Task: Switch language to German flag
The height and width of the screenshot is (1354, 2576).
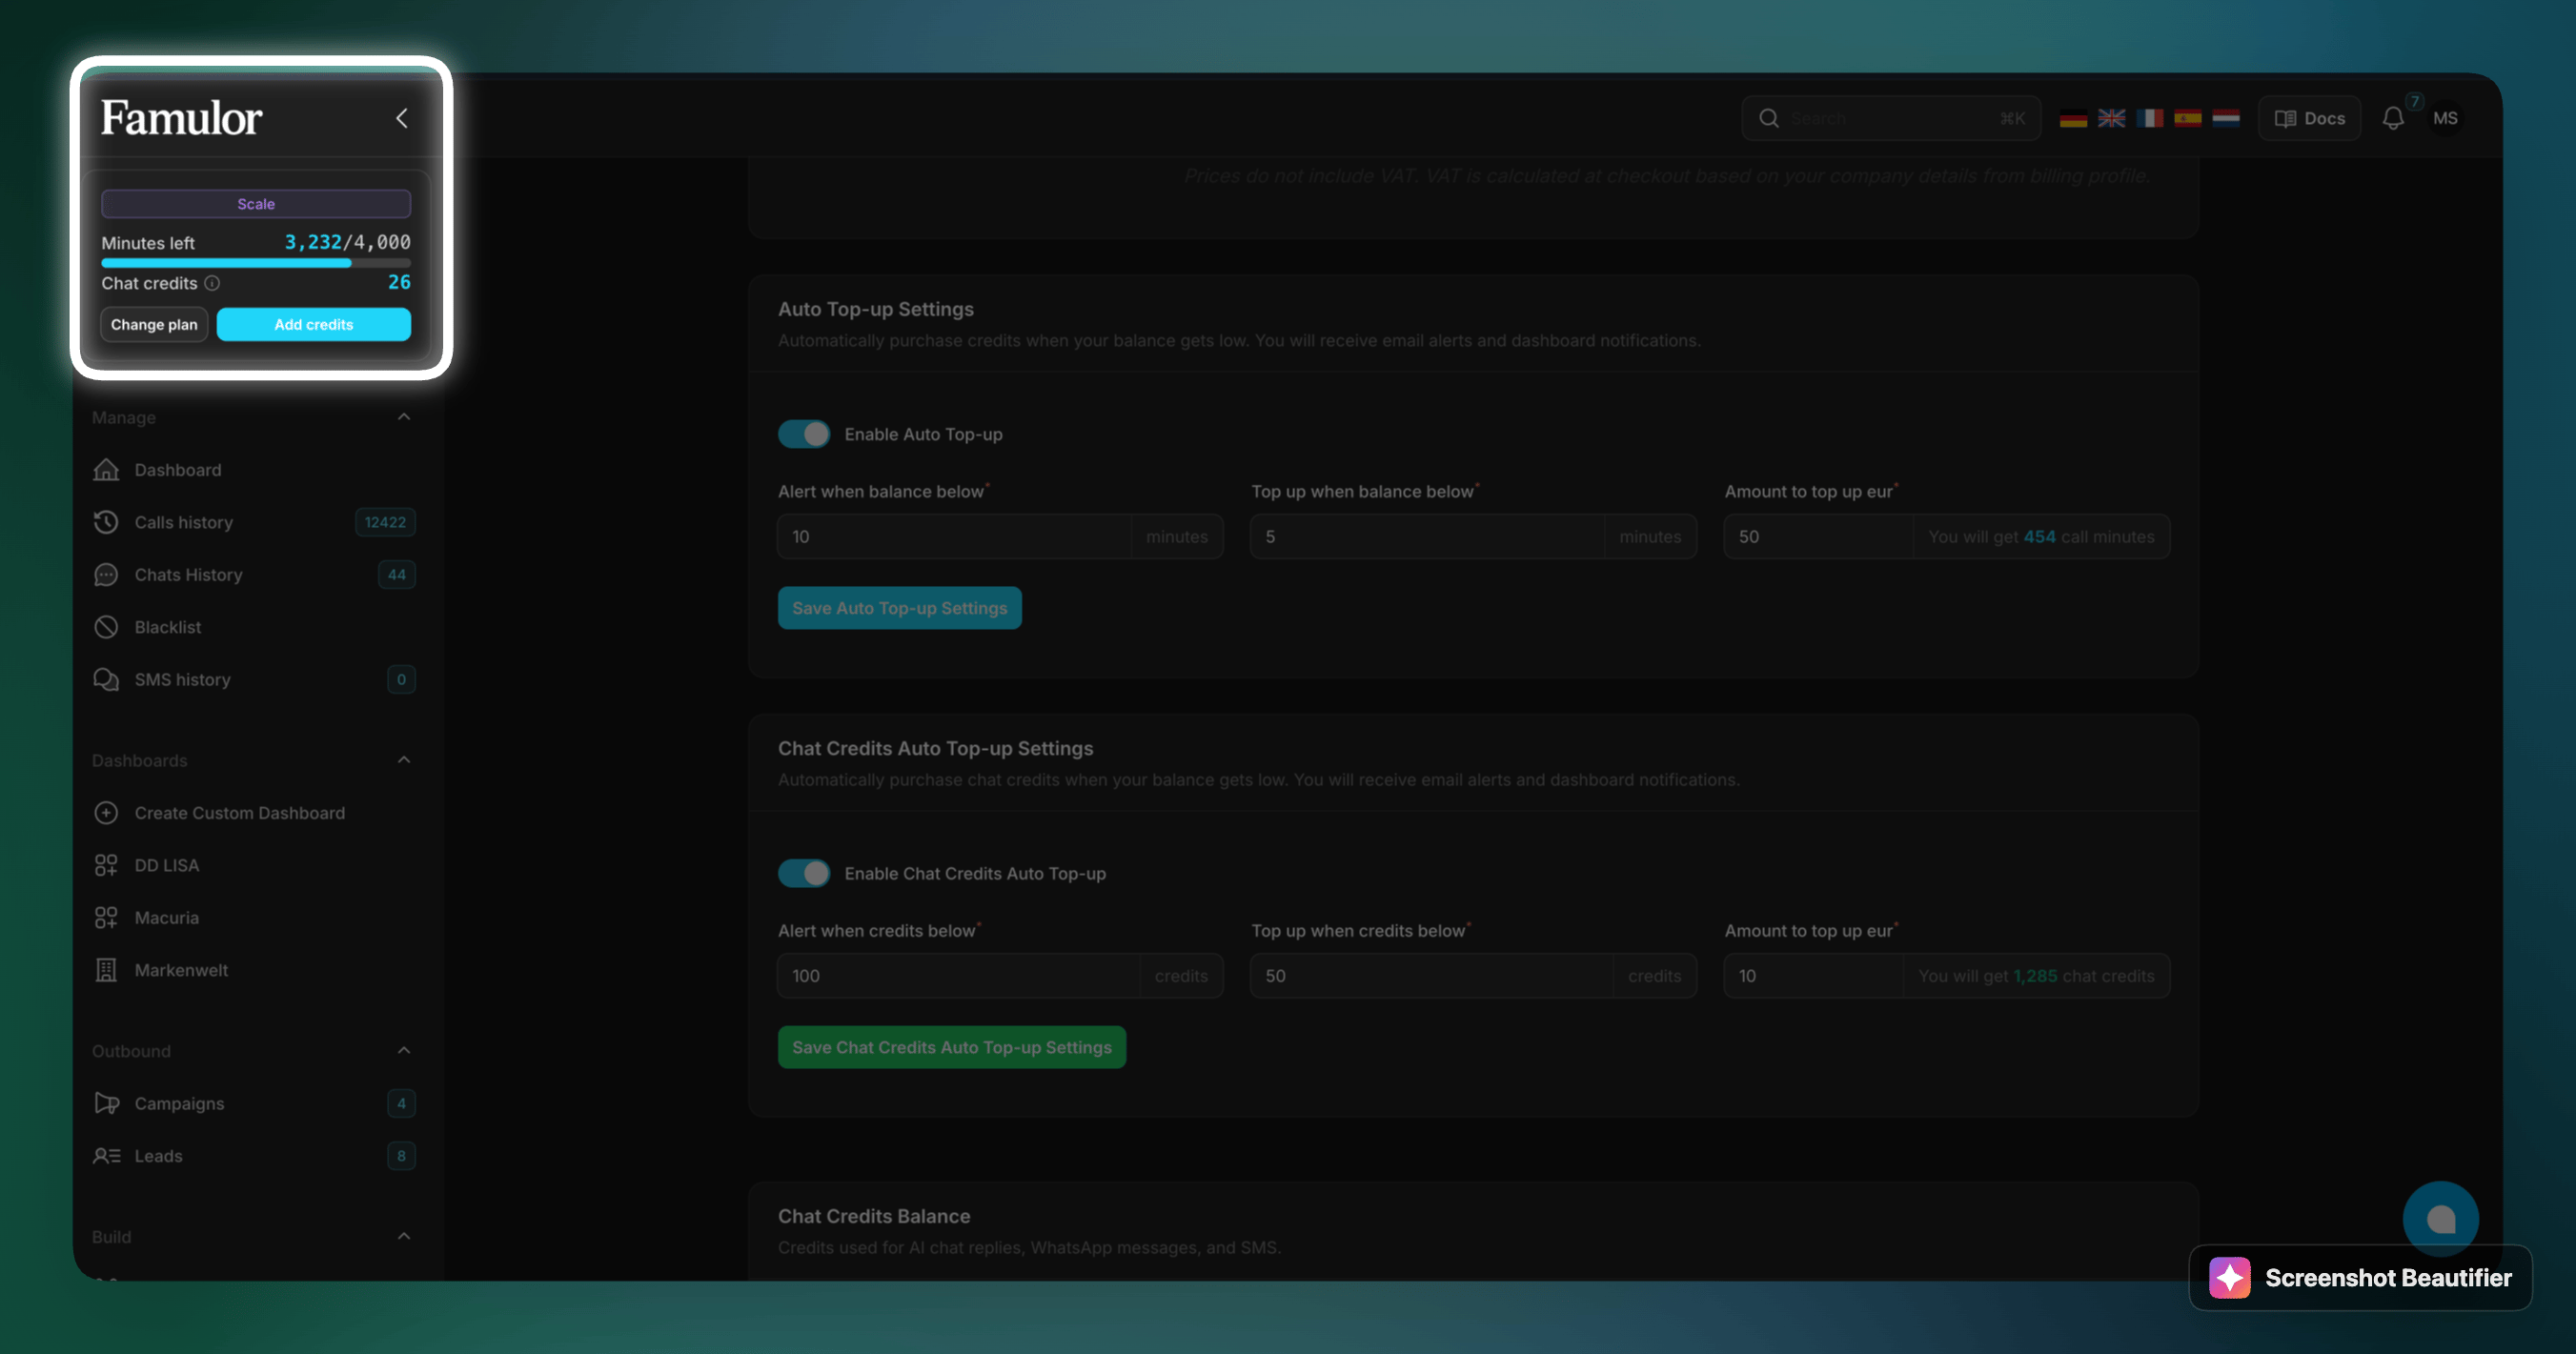Action: [x=2073, y=118]
